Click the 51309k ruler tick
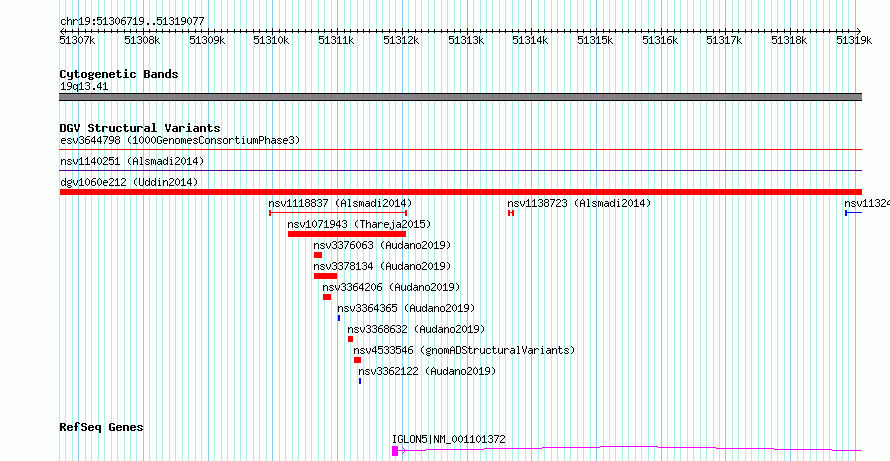The image size is (890, 461). coord(207,40)
